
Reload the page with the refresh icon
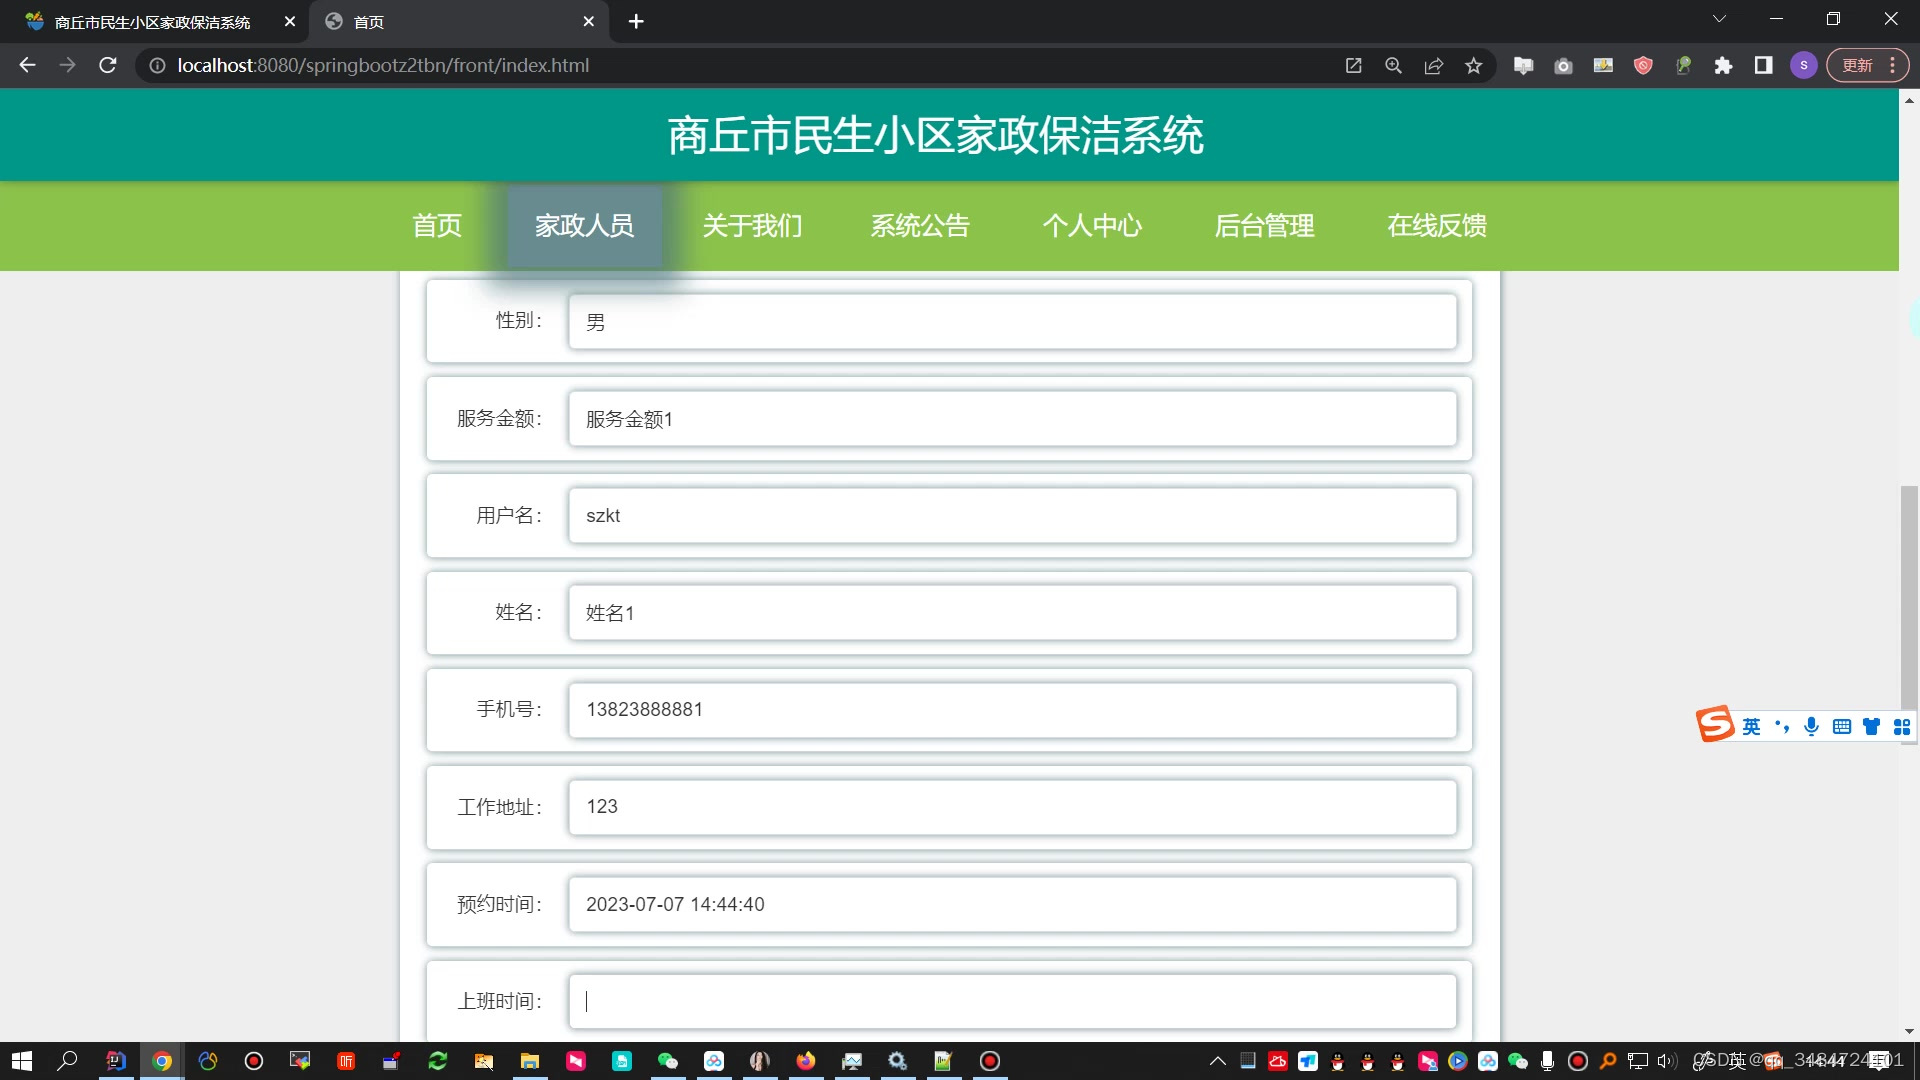(x=108, y=65)
